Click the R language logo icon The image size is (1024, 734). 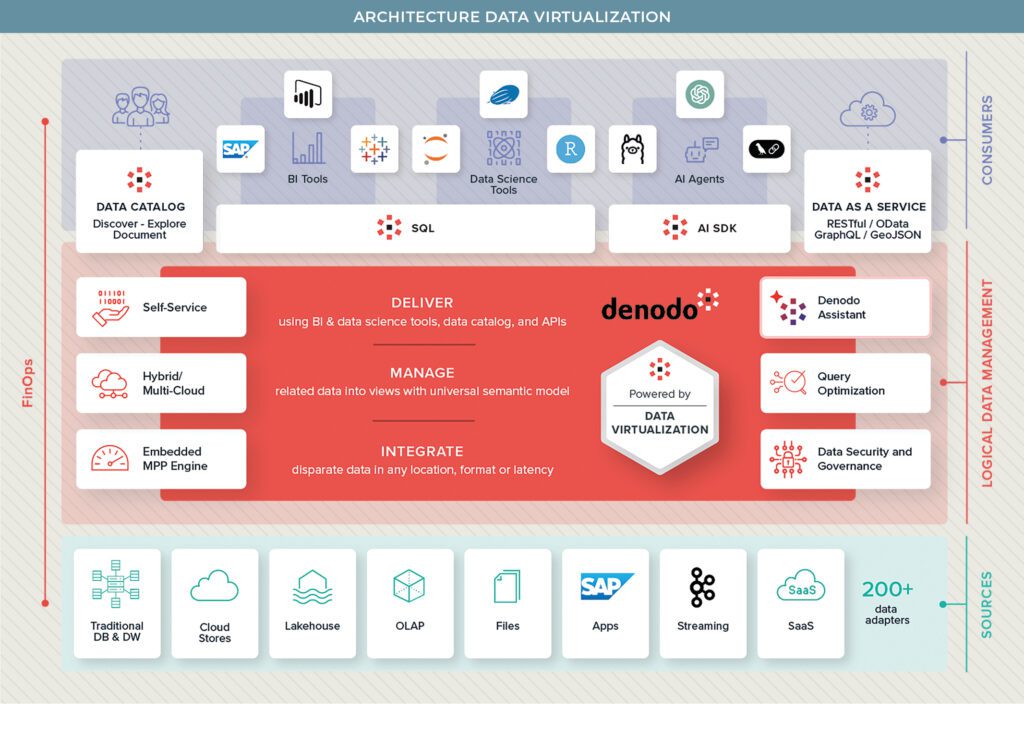pyautogui.click(x=571, y=149)
